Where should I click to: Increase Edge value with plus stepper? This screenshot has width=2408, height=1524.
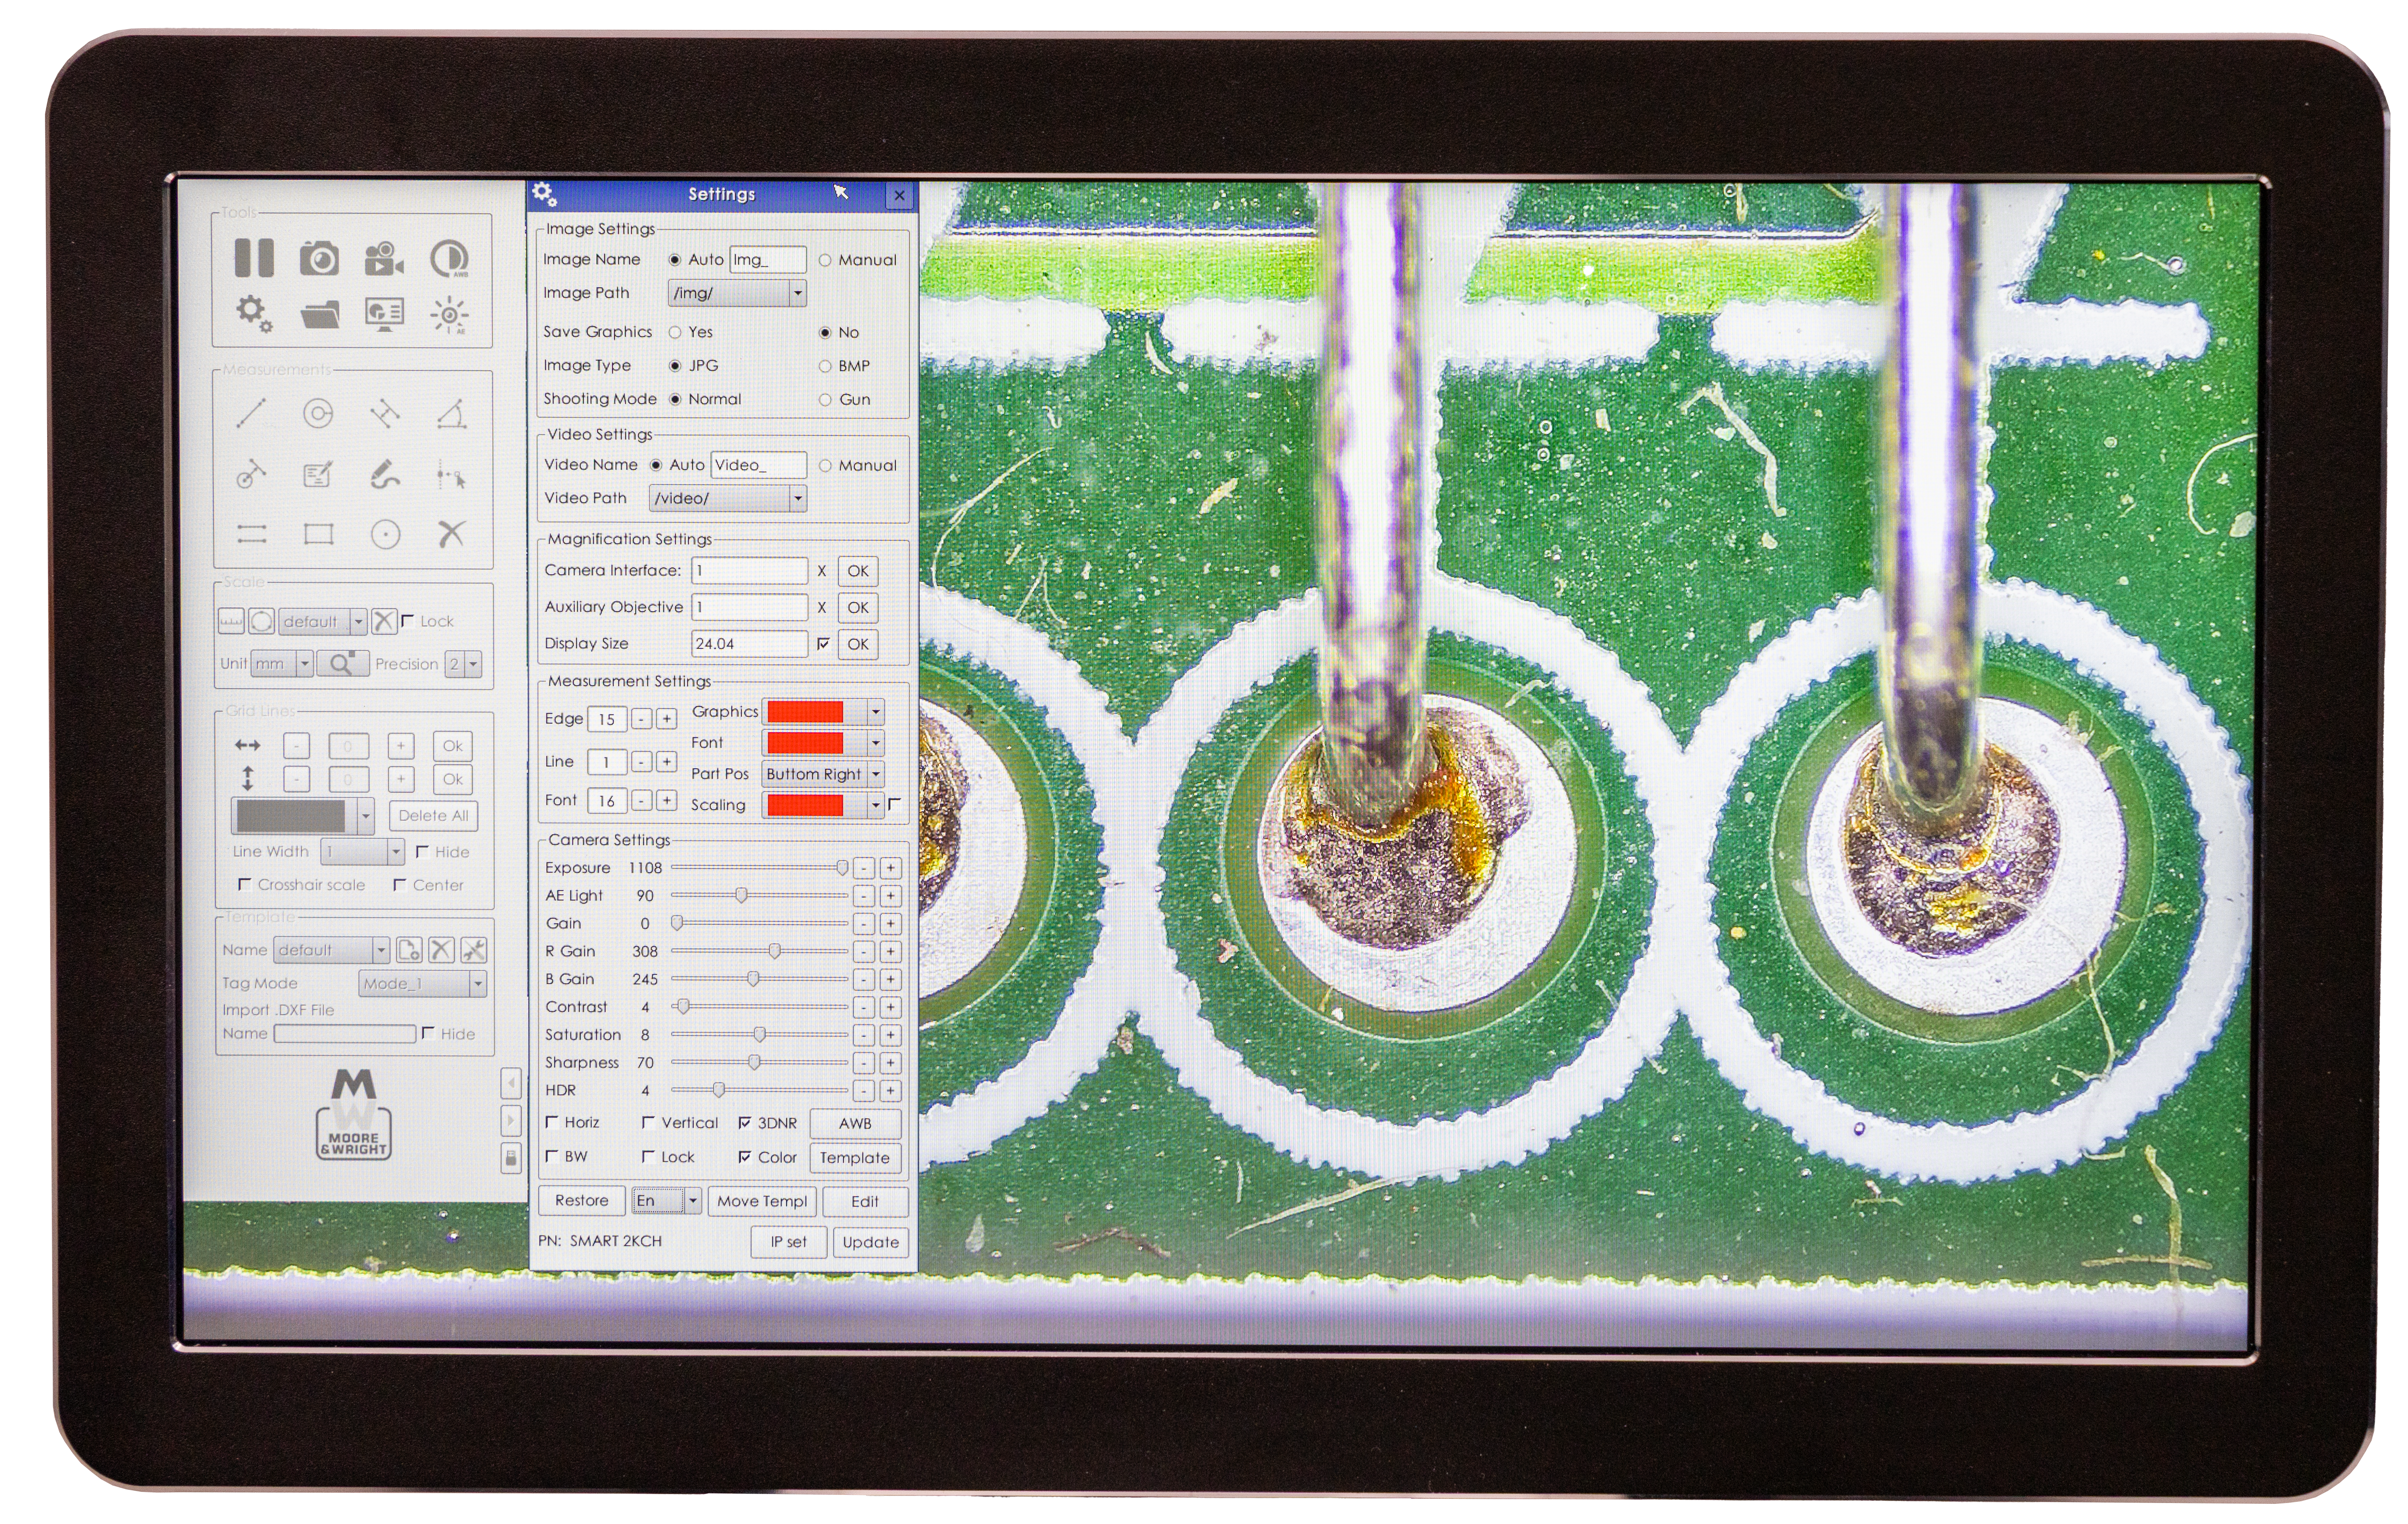(666, 719)
